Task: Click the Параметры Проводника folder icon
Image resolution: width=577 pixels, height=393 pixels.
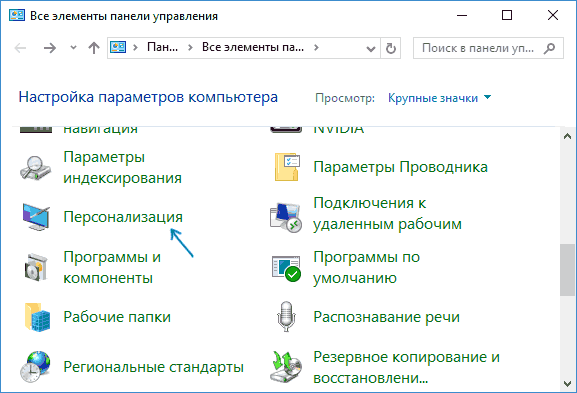Action: [x=287, y=167]
